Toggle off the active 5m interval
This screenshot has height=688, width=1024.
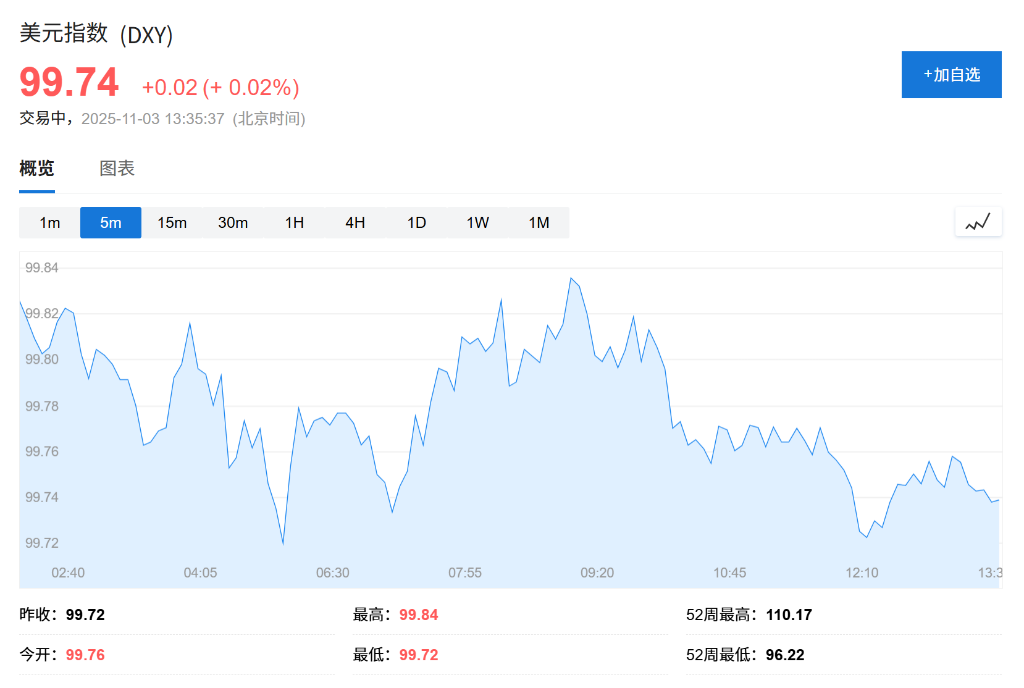coord(110,222)
